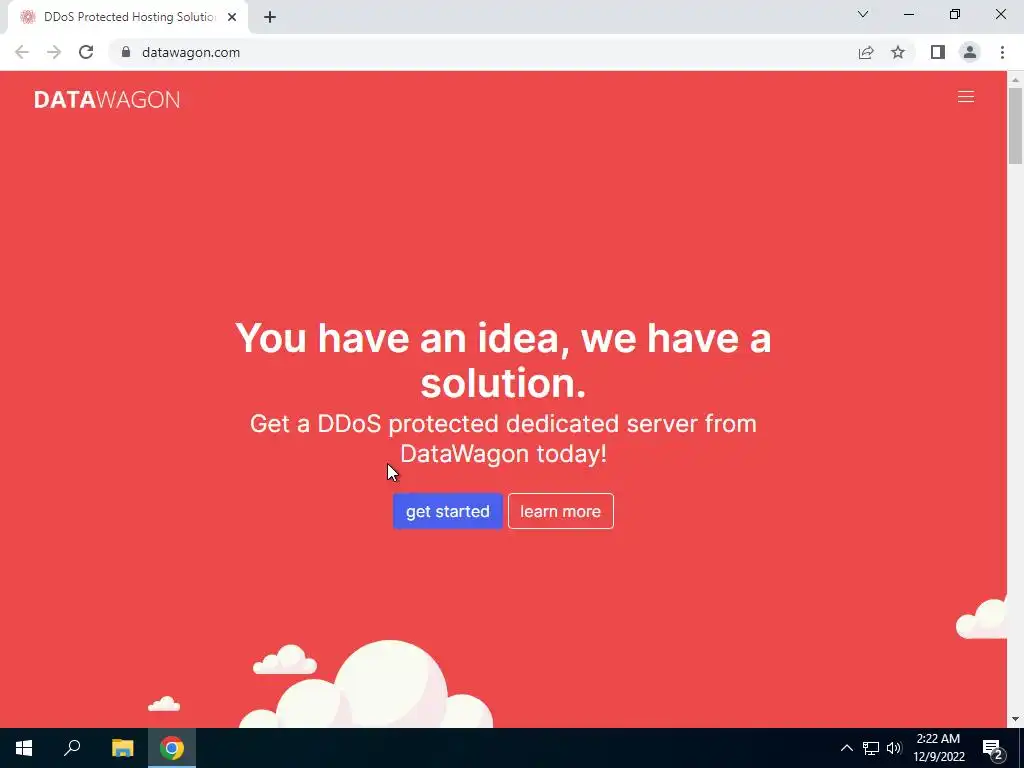
Task: Click the heading "You have an idea, we have a solution."
Action: click(503, 360)
